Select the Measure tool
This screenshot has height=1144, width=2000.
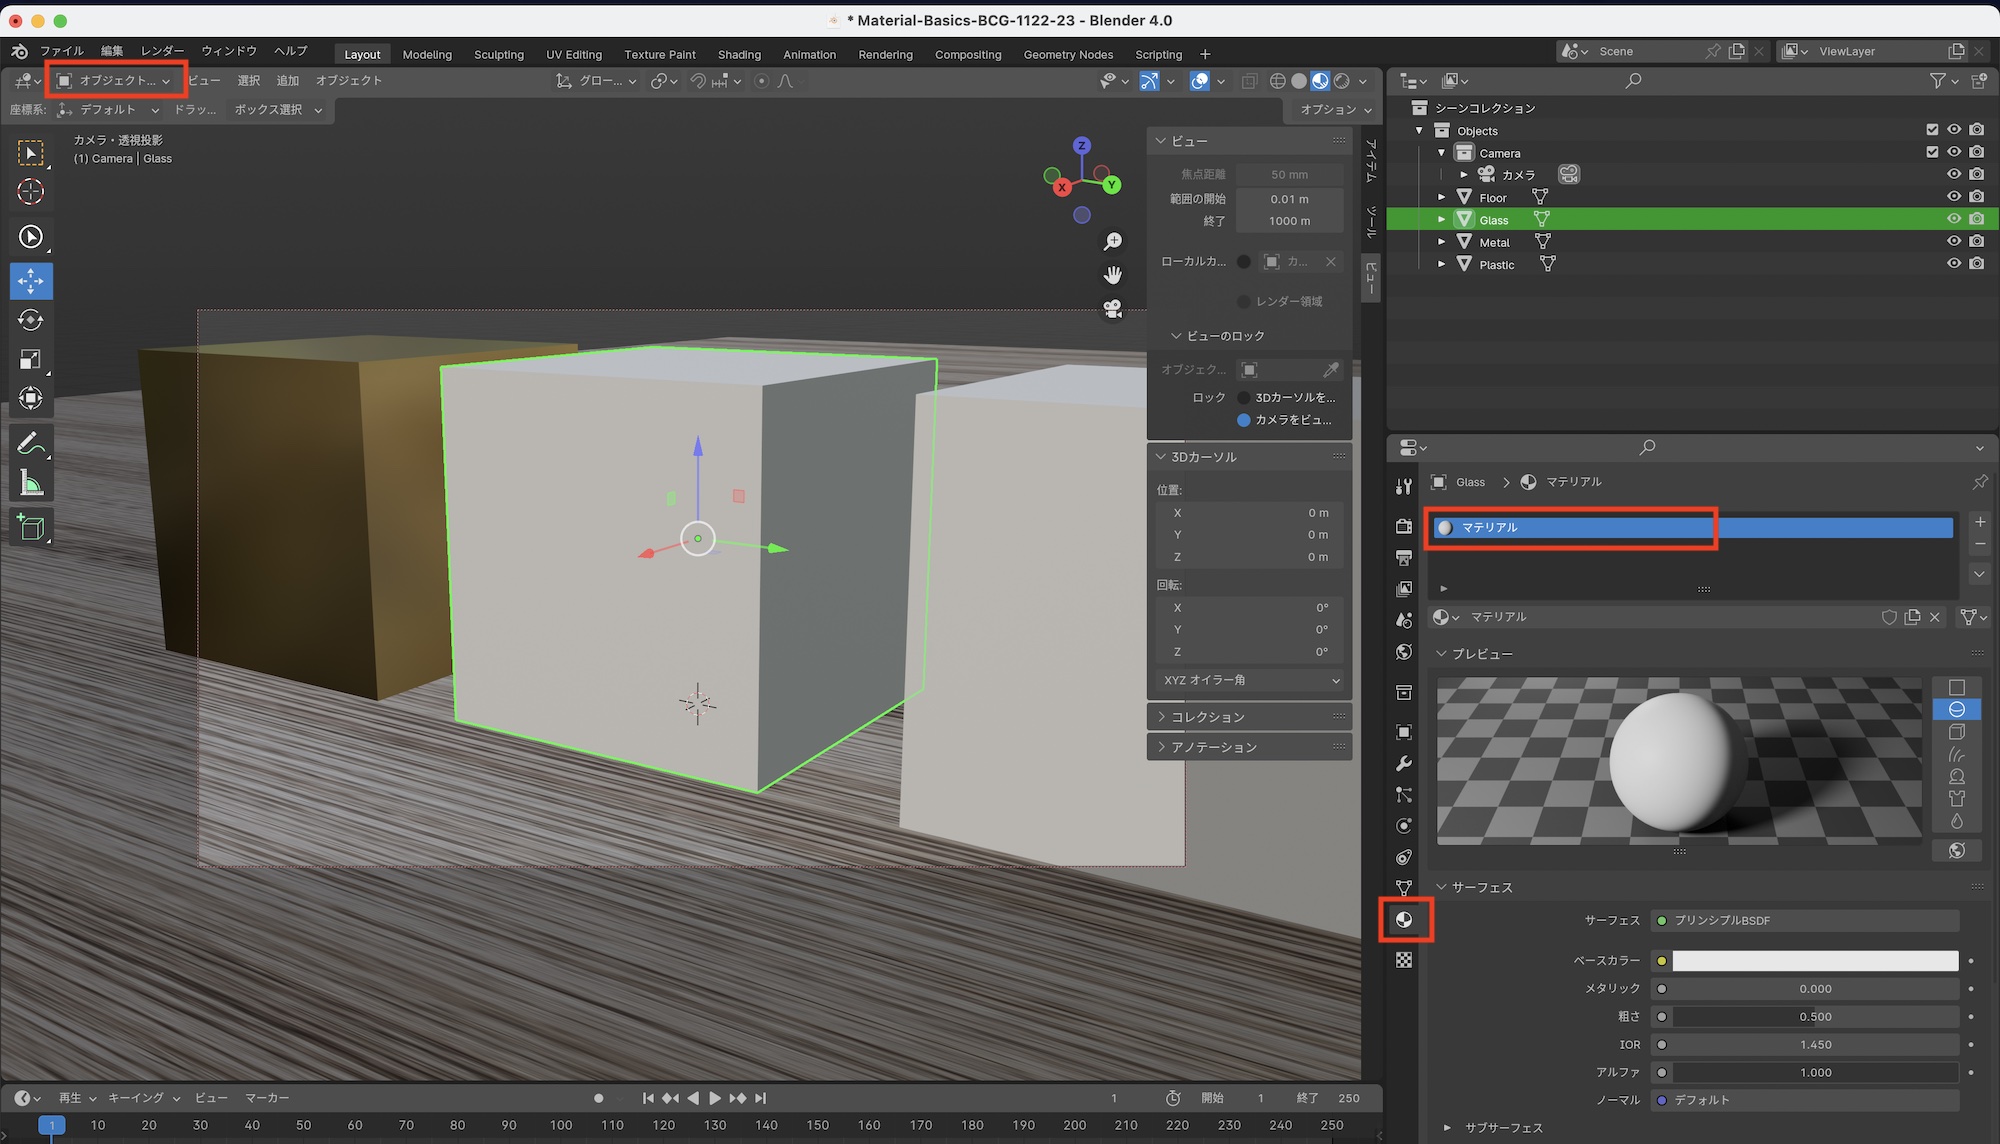(x=31, y=482)
